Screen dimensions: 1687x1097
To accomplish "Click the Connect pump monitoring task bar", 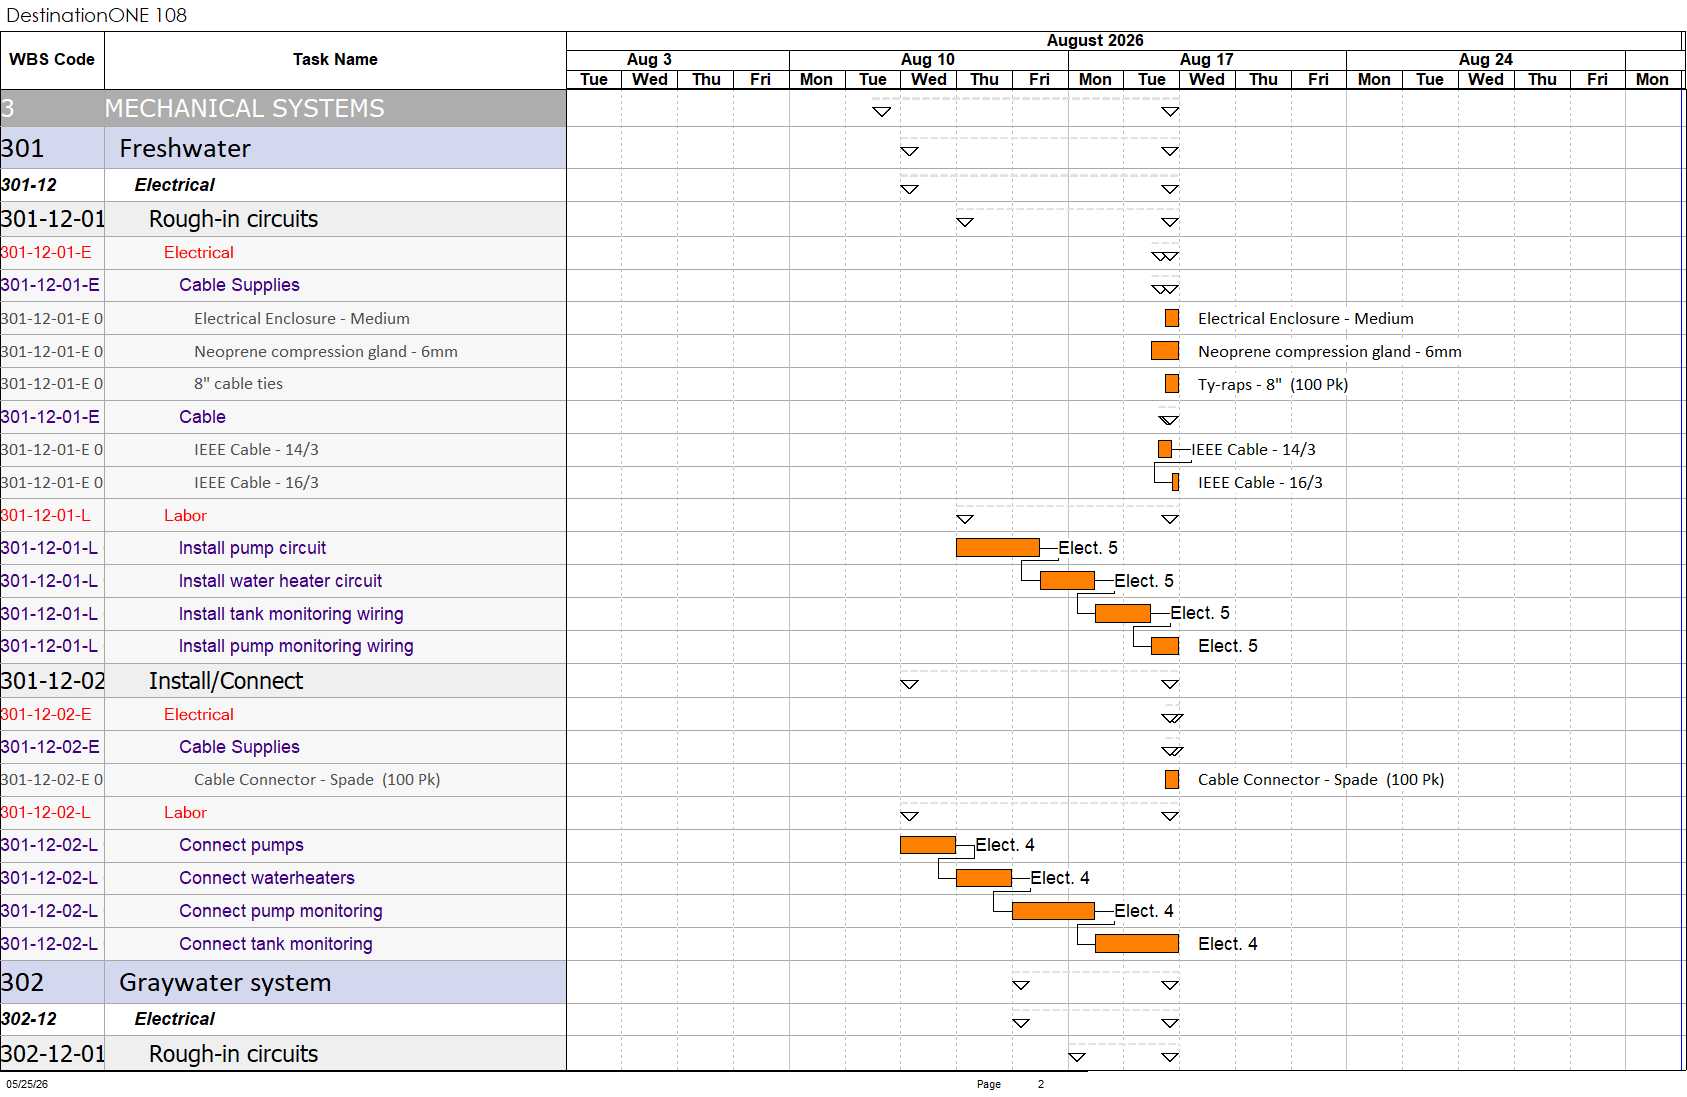I will (1053, 910).
